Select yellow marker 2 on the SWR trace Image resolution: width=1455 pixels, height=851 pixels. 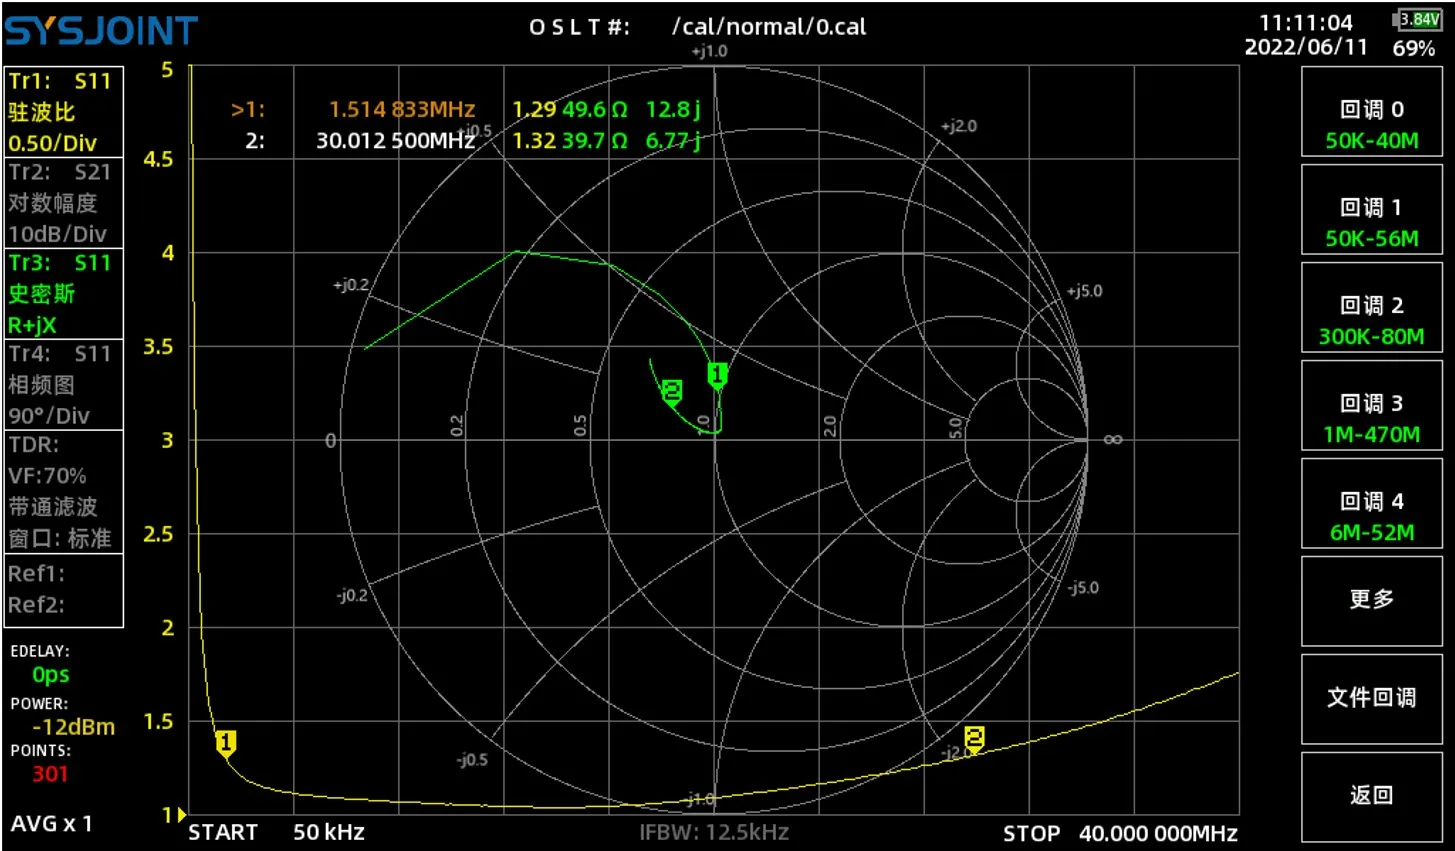(x=974, y=739)
